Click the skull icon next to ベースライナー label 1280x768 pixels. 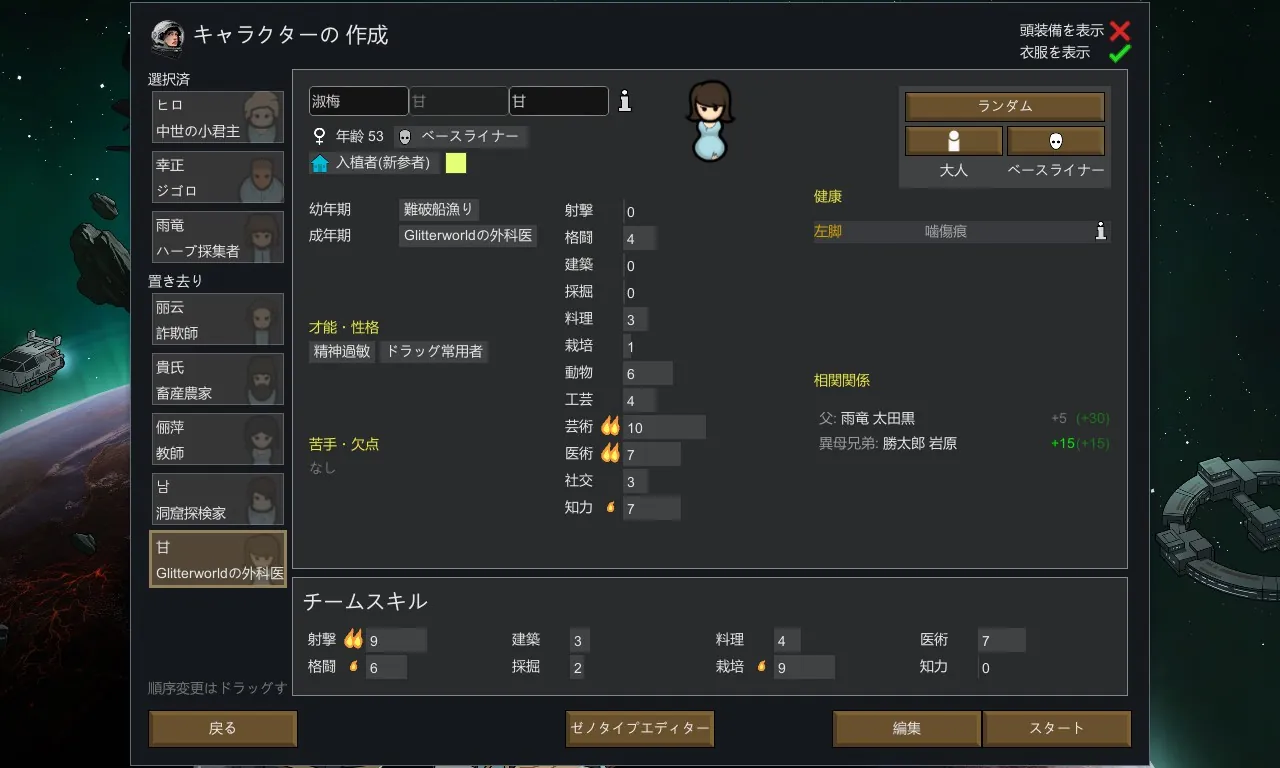[x=405, y=137]
